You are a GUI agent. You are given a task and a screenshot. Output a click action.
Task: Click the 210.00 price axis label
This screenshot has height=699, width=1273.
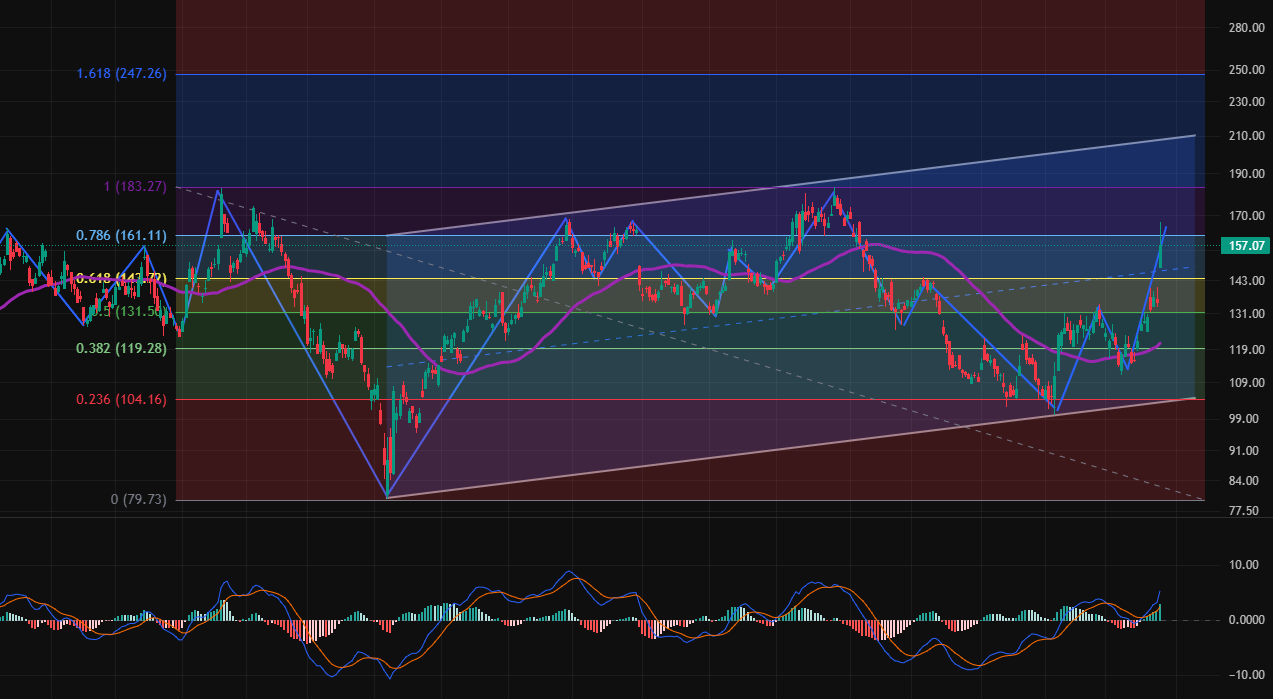tap(1245, 136)
